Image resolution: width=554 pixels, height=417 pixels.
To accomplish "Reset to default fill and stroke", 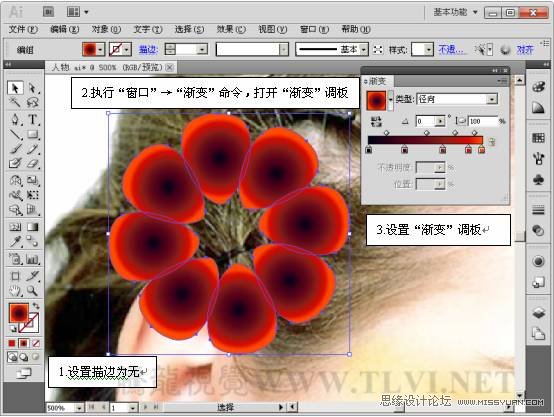I will pyautogui.click(x=12, y=329).
